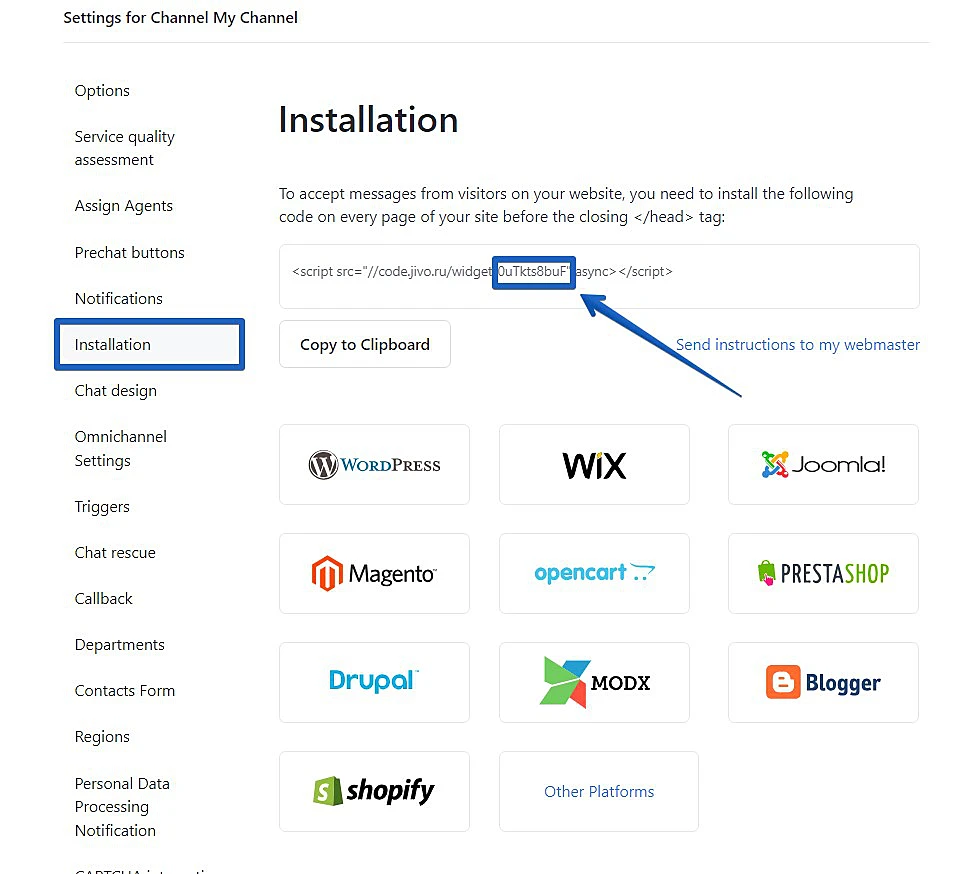The height and width of the screenshot is (874, 976).
Task: Open Notifications settings
Action: point(118,298)
